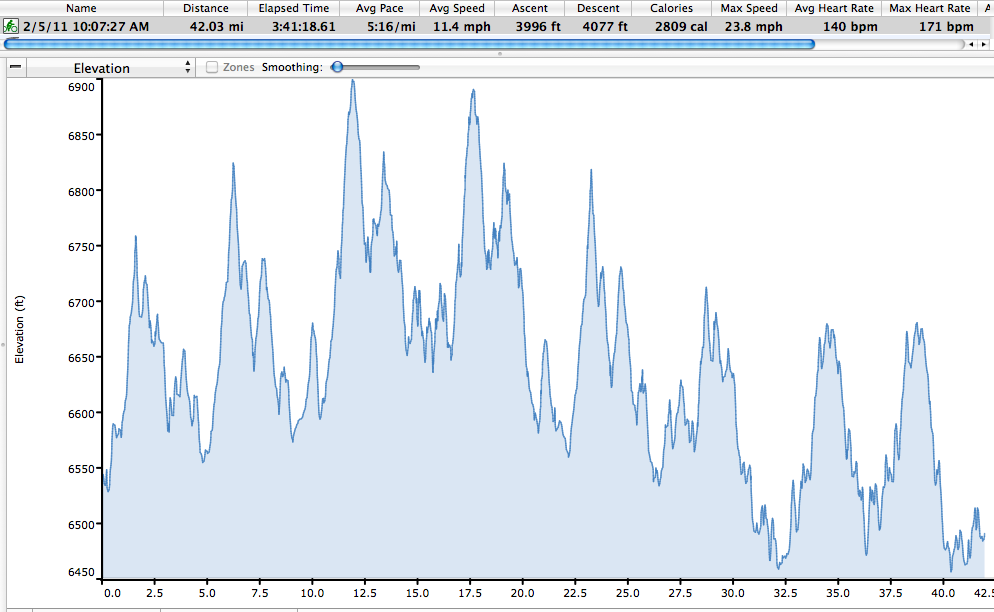Click the Calories column header
This screenshot has height=612, width=994.
pos(671,8)
